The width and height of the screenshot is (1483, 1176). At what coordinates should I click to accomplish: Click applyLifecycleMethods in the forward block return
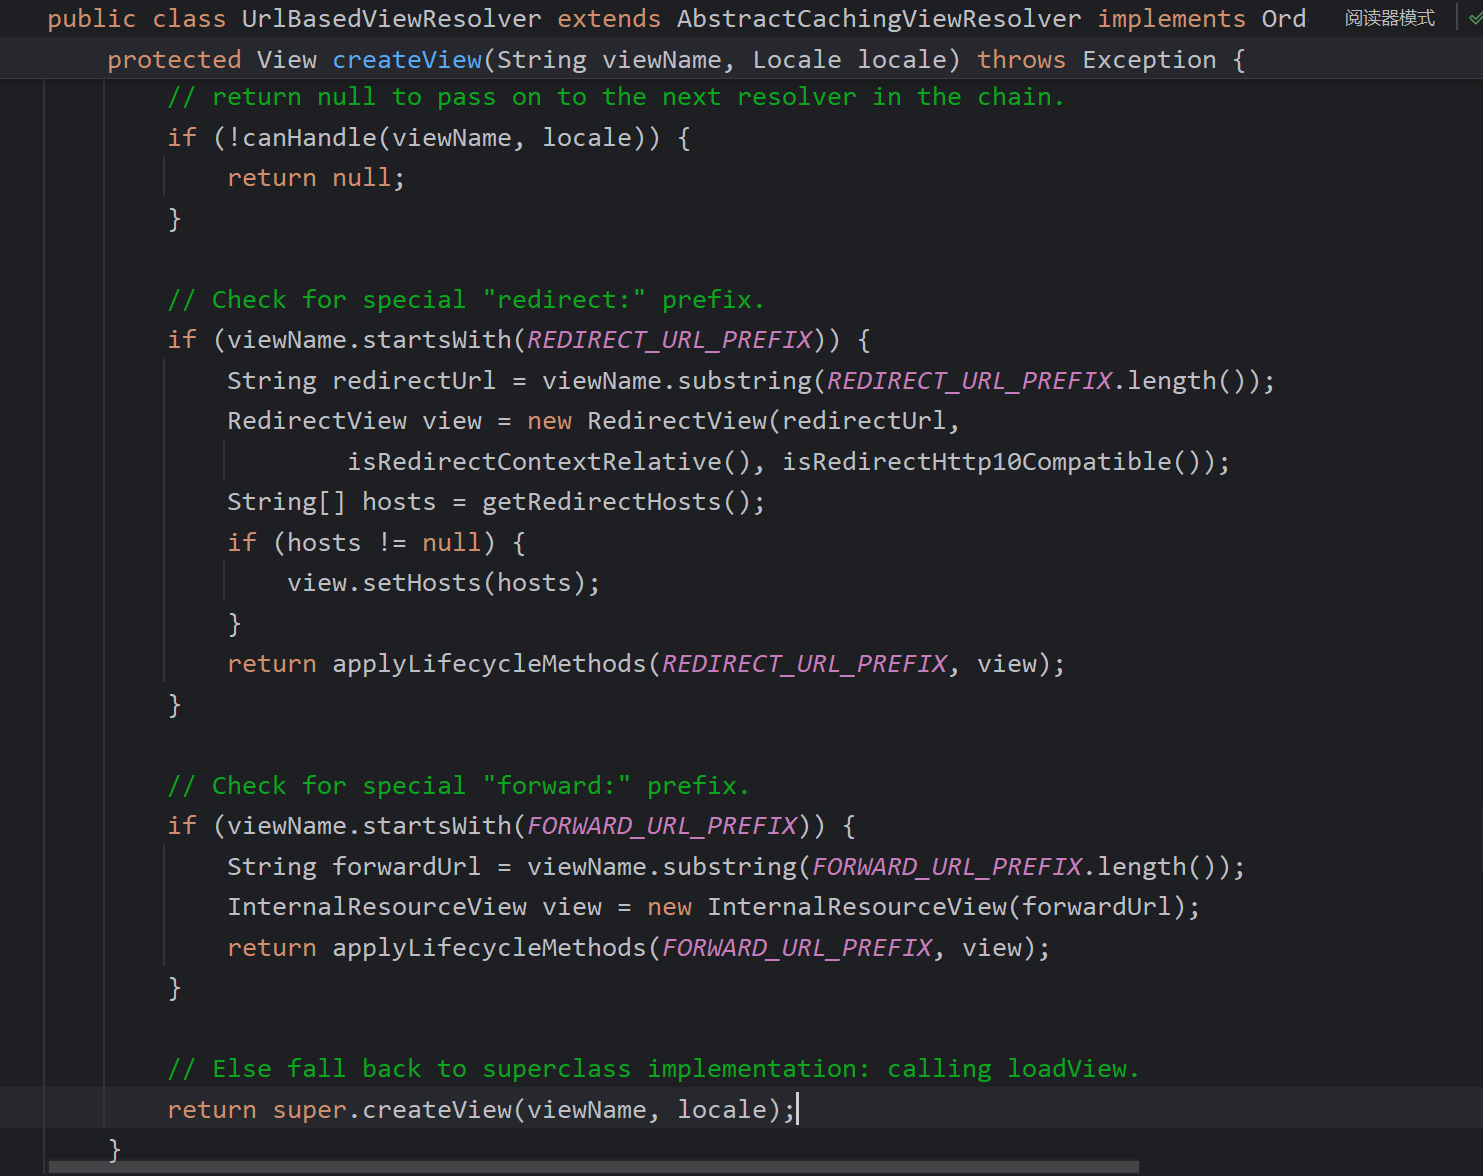[489, 948]
